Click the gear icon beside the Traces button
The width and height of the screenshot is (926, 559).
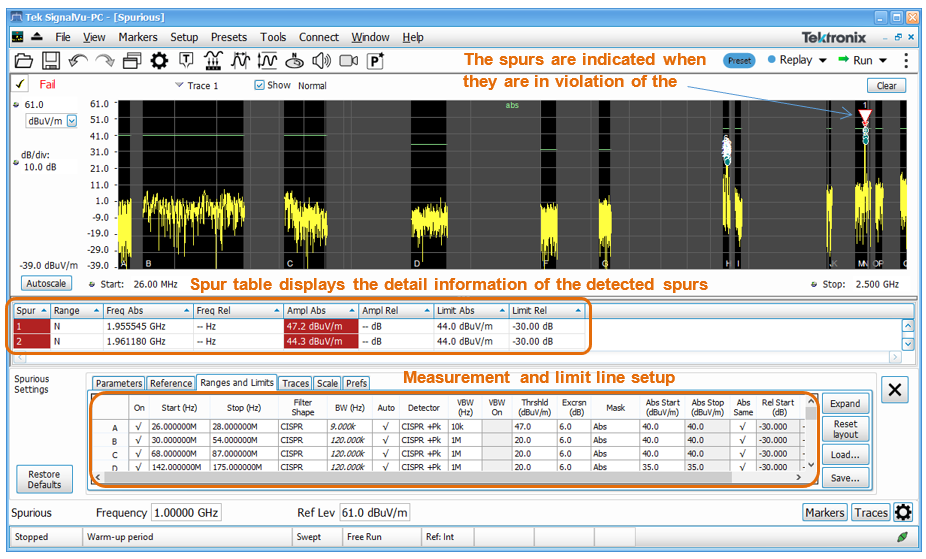tap(903, 513)
